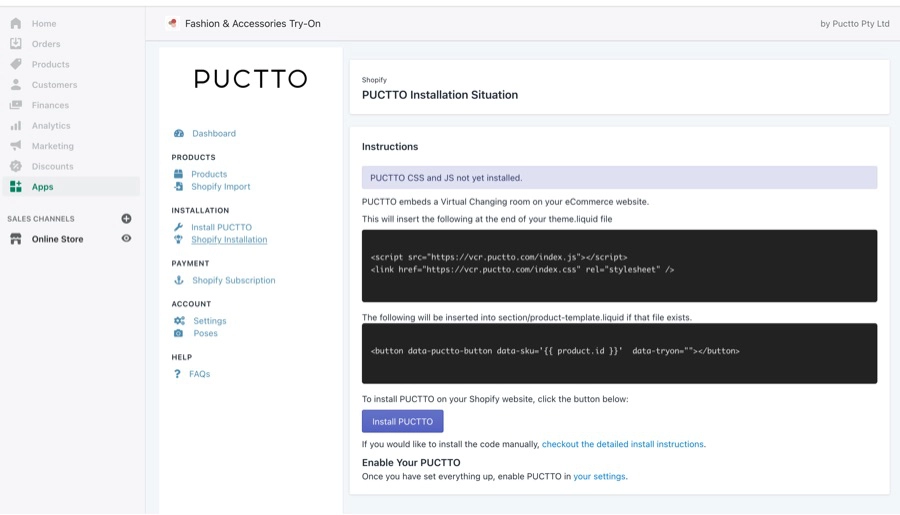Click 'PUCTTO CSS and JS not yet installed.' banner

[619, 177]
